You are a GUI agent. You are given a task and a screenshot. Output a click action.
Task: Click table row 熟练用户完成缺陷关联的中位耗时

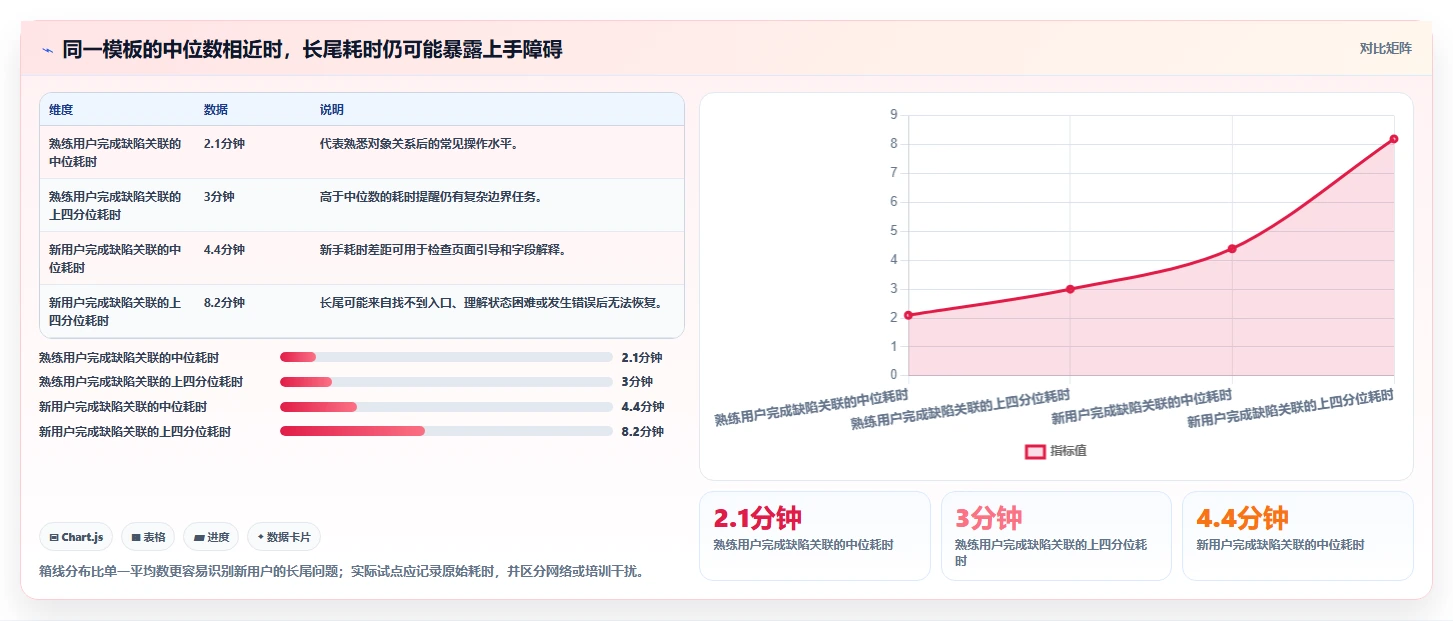click(362, 152)
